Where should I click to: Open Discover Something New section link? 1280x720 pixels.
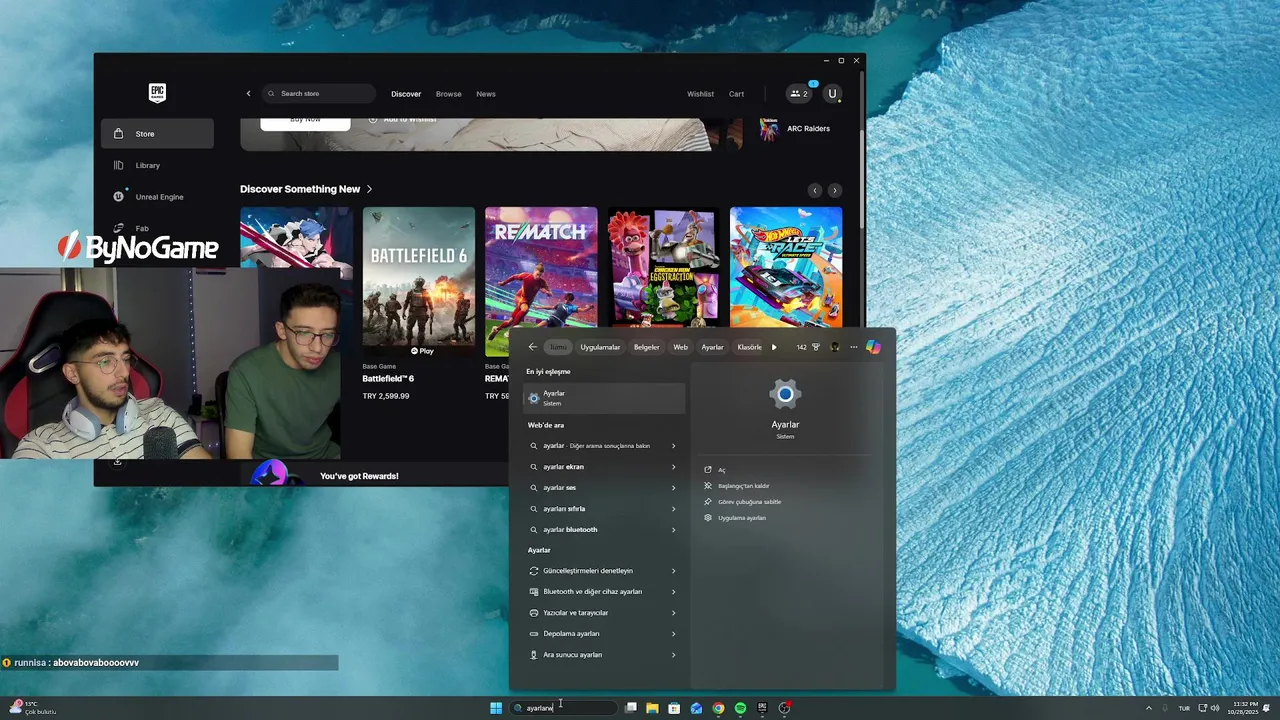[306, 189]
